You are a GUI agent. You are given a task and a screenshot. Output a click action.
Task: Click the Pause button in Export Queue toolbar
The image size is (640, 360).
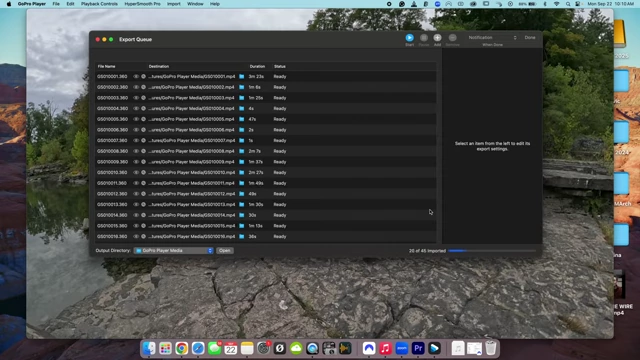(424, 38)
